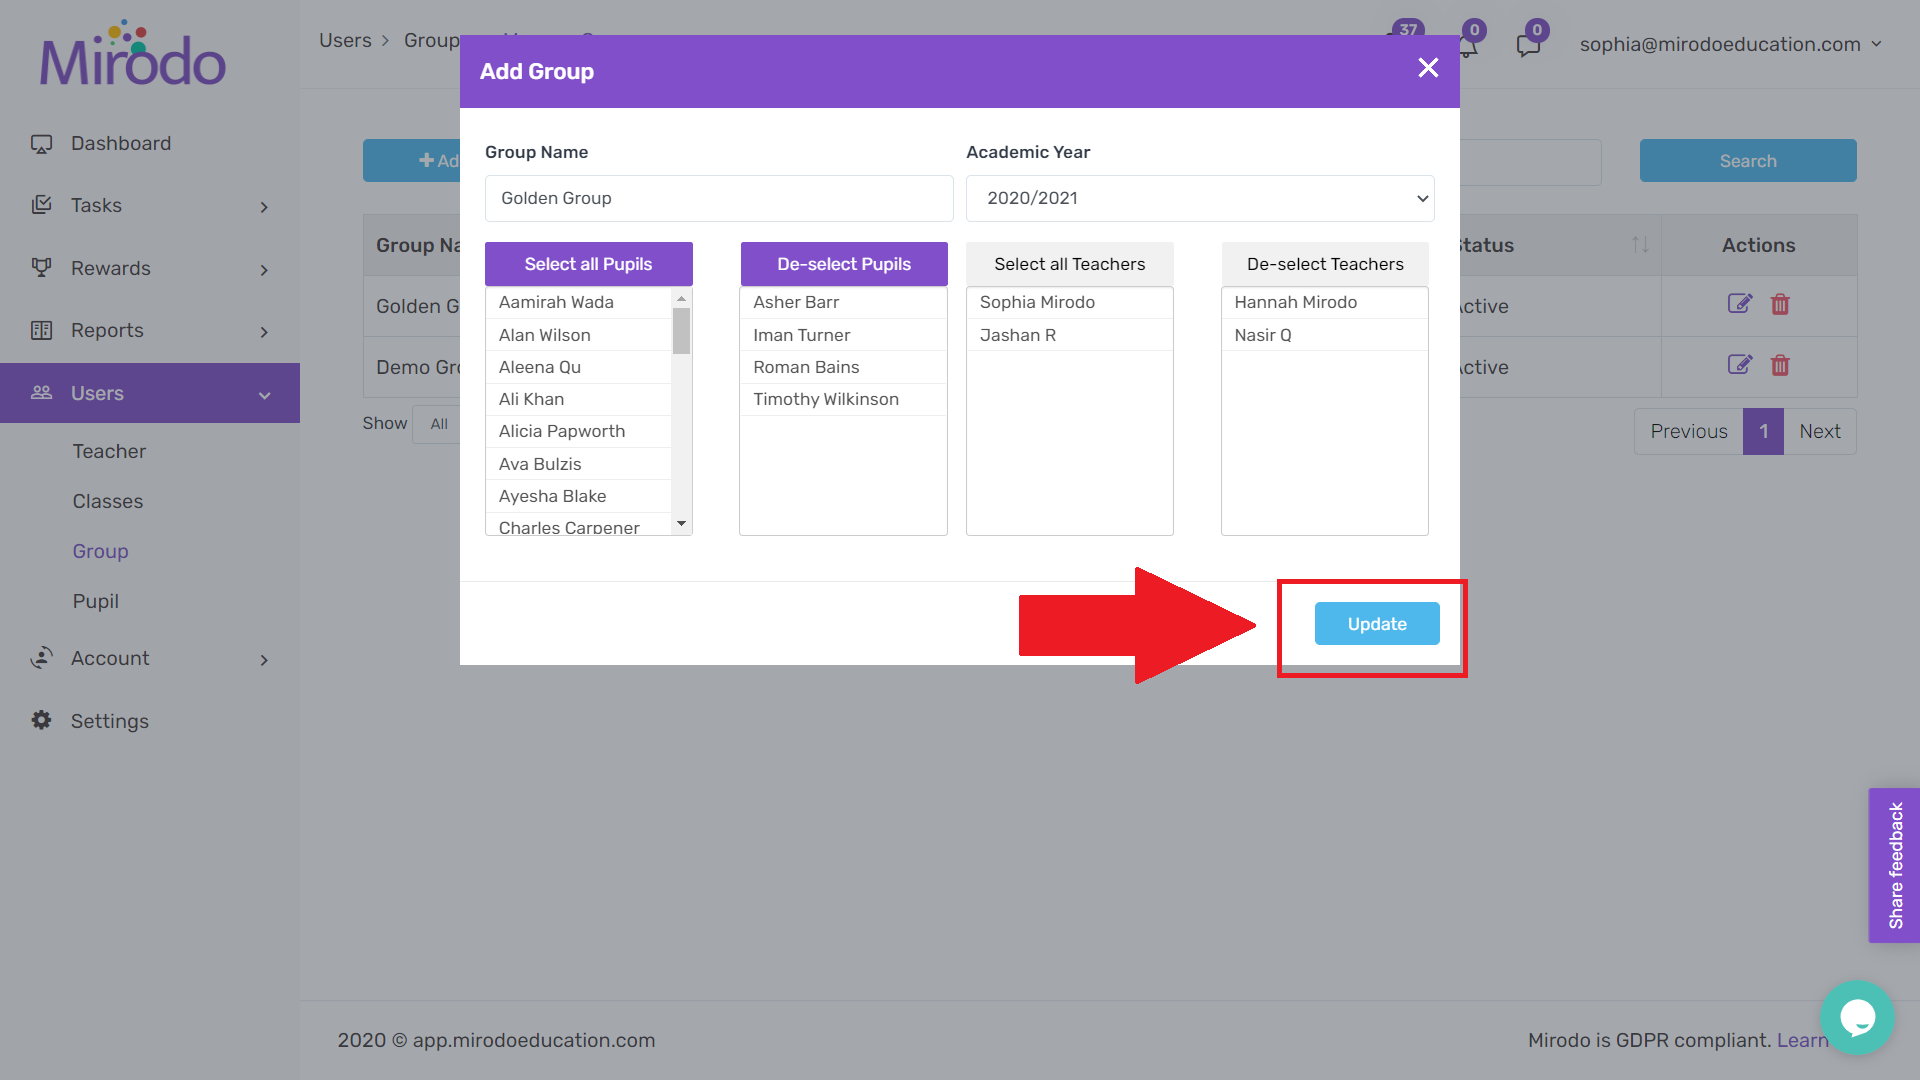Screen dimensions: 1920x1080
Task: Click the Users breadcrumb link
Action: coord(345,40)
